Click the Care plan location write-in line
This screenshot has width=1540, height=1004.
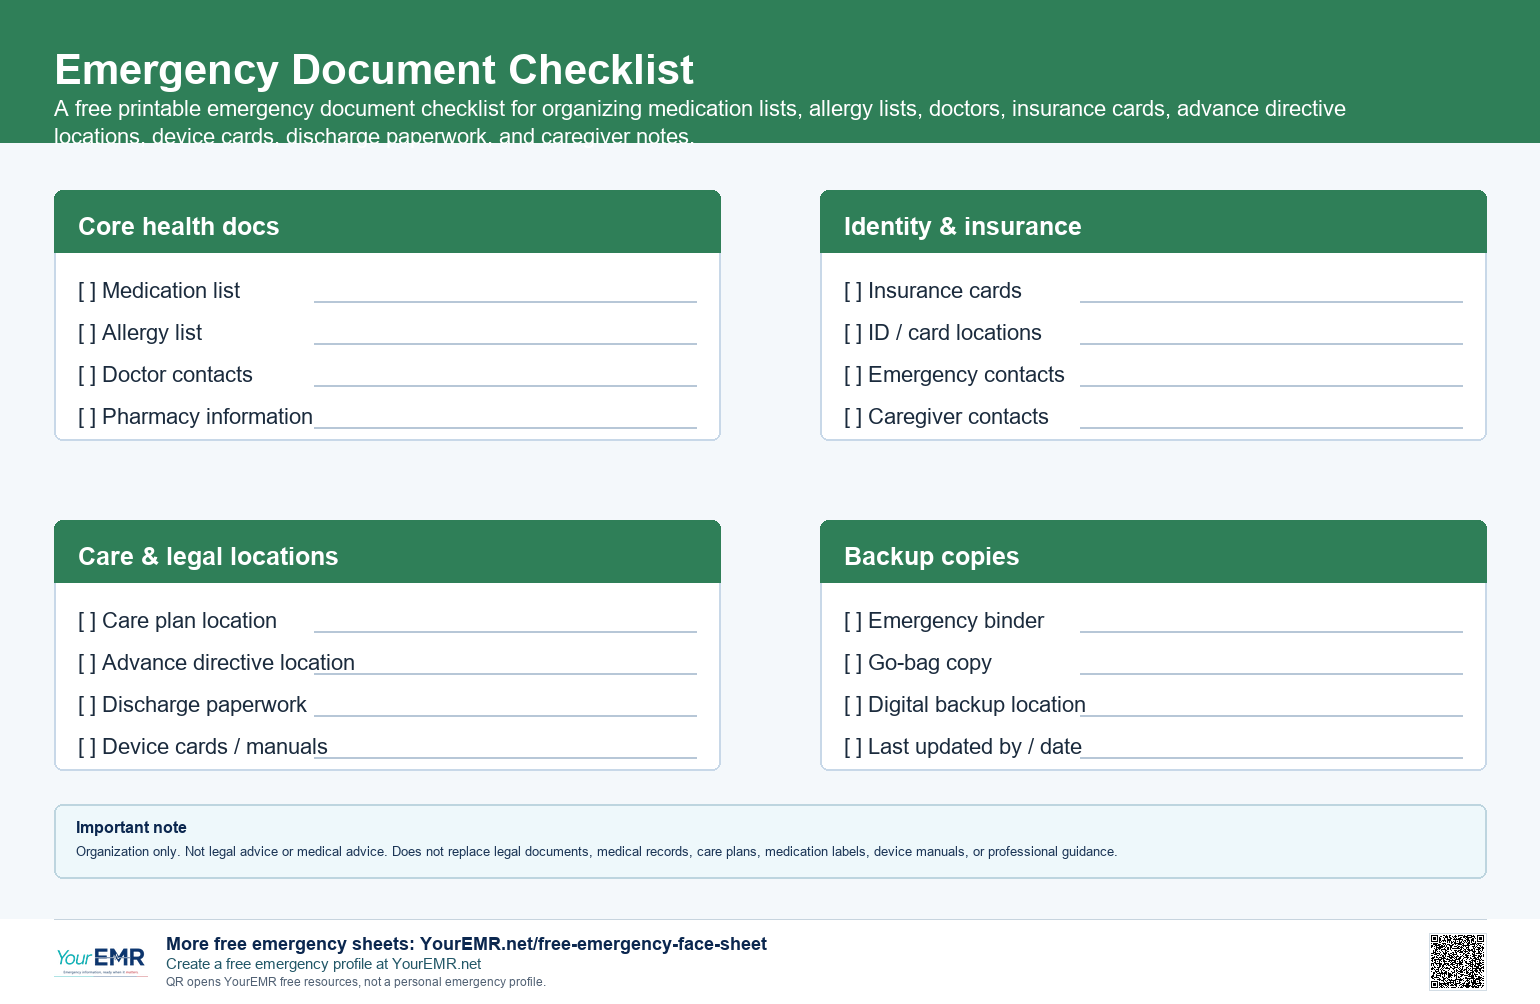[505, 631]
